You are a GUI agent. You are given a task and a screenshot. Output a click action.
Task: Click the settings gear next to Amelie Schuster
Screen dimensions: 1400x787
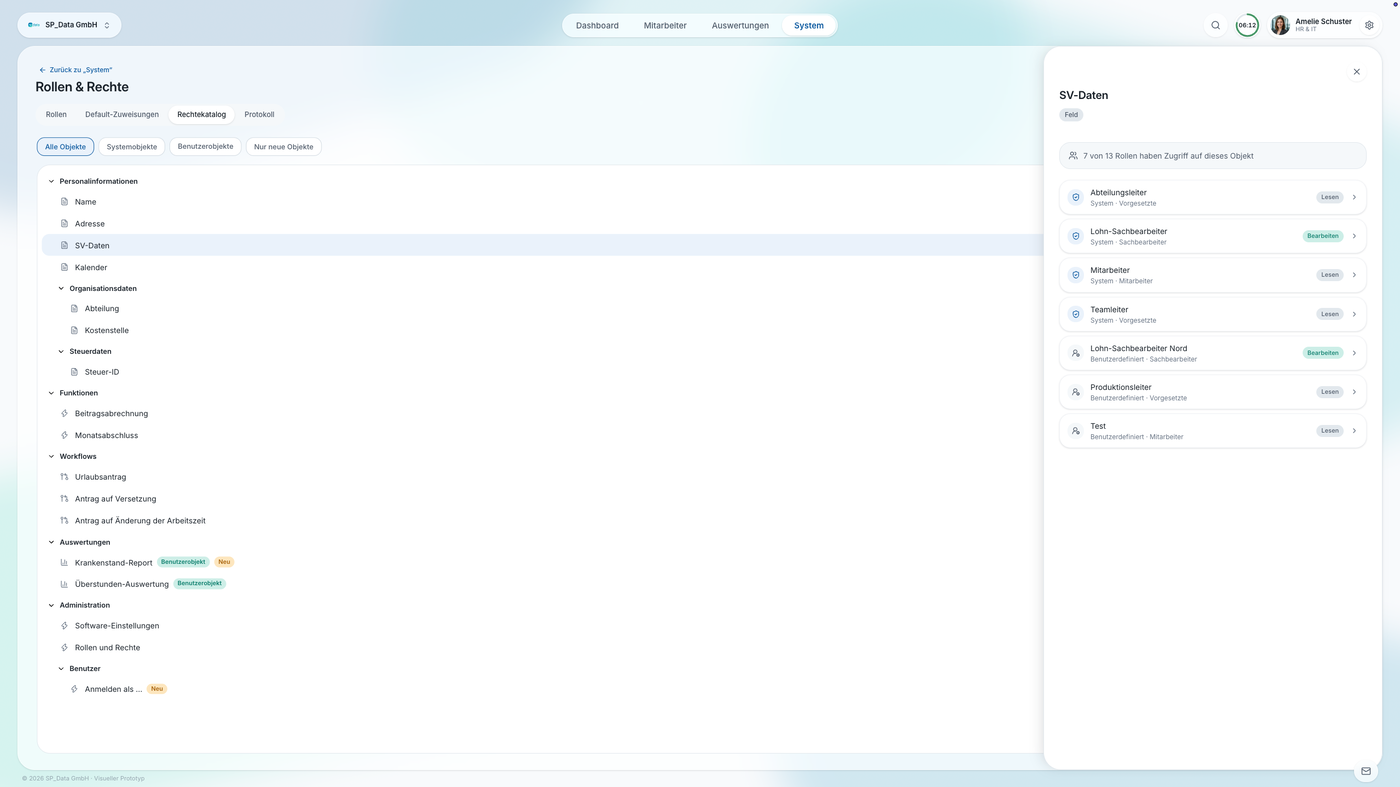(x=1369, y=25)
